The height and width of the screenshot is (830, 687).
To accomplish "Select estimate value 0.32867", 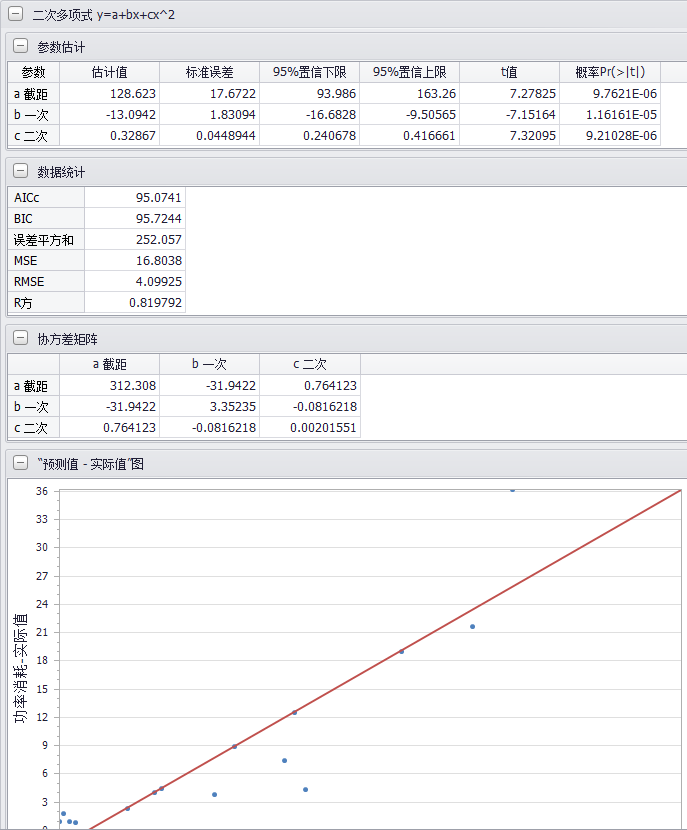I will (110, 136).
